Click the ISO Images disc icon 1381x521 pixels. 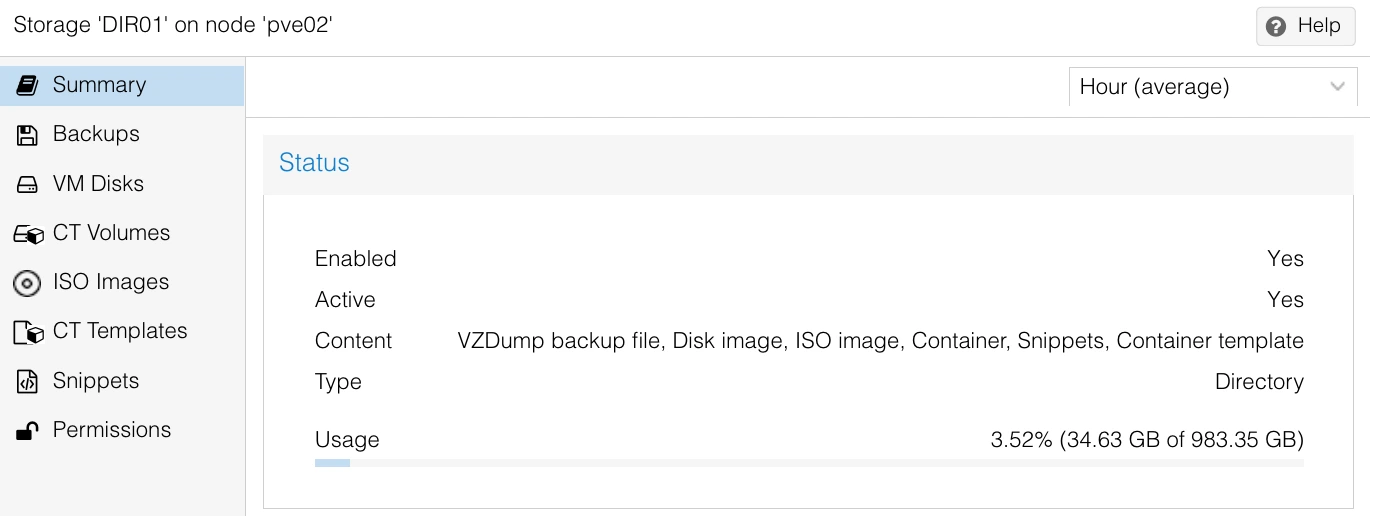point(27,283)
